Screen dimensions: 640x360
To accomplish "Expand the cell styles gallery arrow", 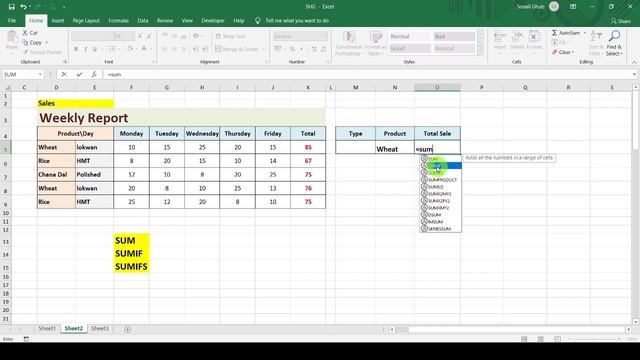I will pos(480,51).
